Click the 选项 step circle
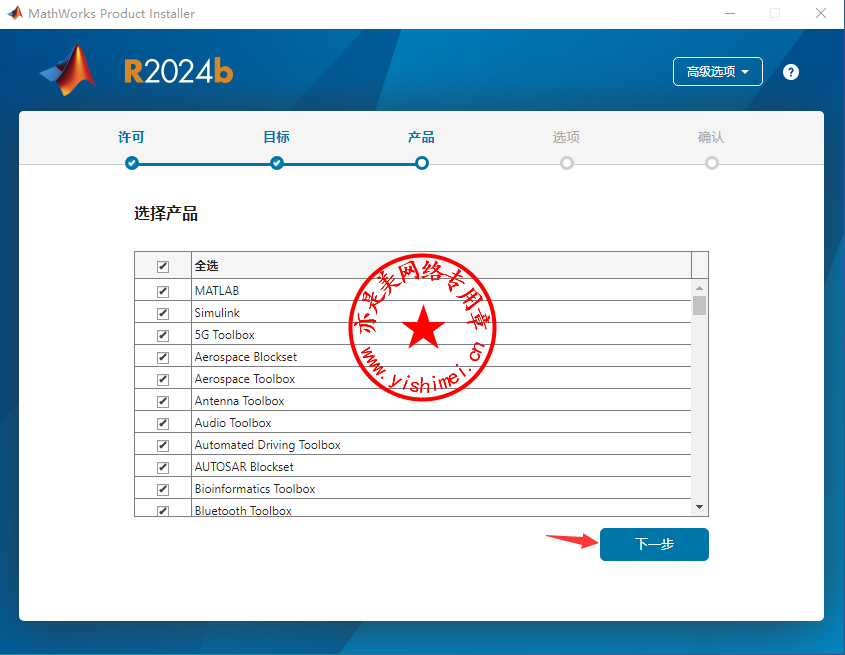Viewport: 845px width, 655px height. 566,163
